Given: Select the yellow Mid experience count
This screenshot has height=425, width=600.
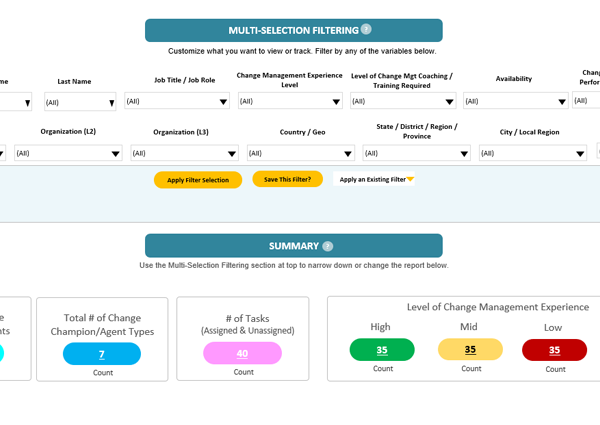Looking at the screenshot, I should [470, 349].
